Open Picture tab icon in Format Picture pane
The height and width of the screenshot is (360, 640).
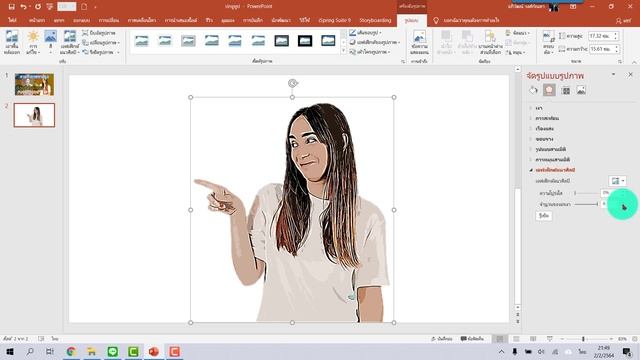pos(581,90)
